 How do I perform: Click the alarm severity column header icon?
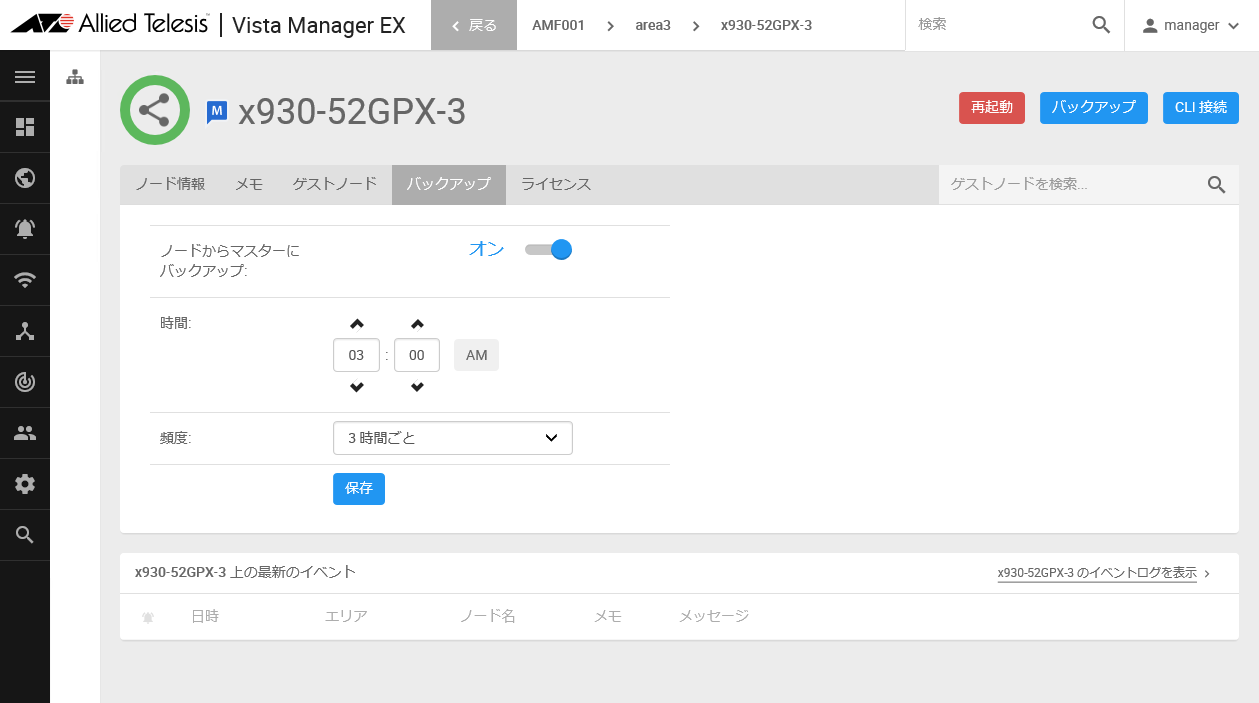148,617
